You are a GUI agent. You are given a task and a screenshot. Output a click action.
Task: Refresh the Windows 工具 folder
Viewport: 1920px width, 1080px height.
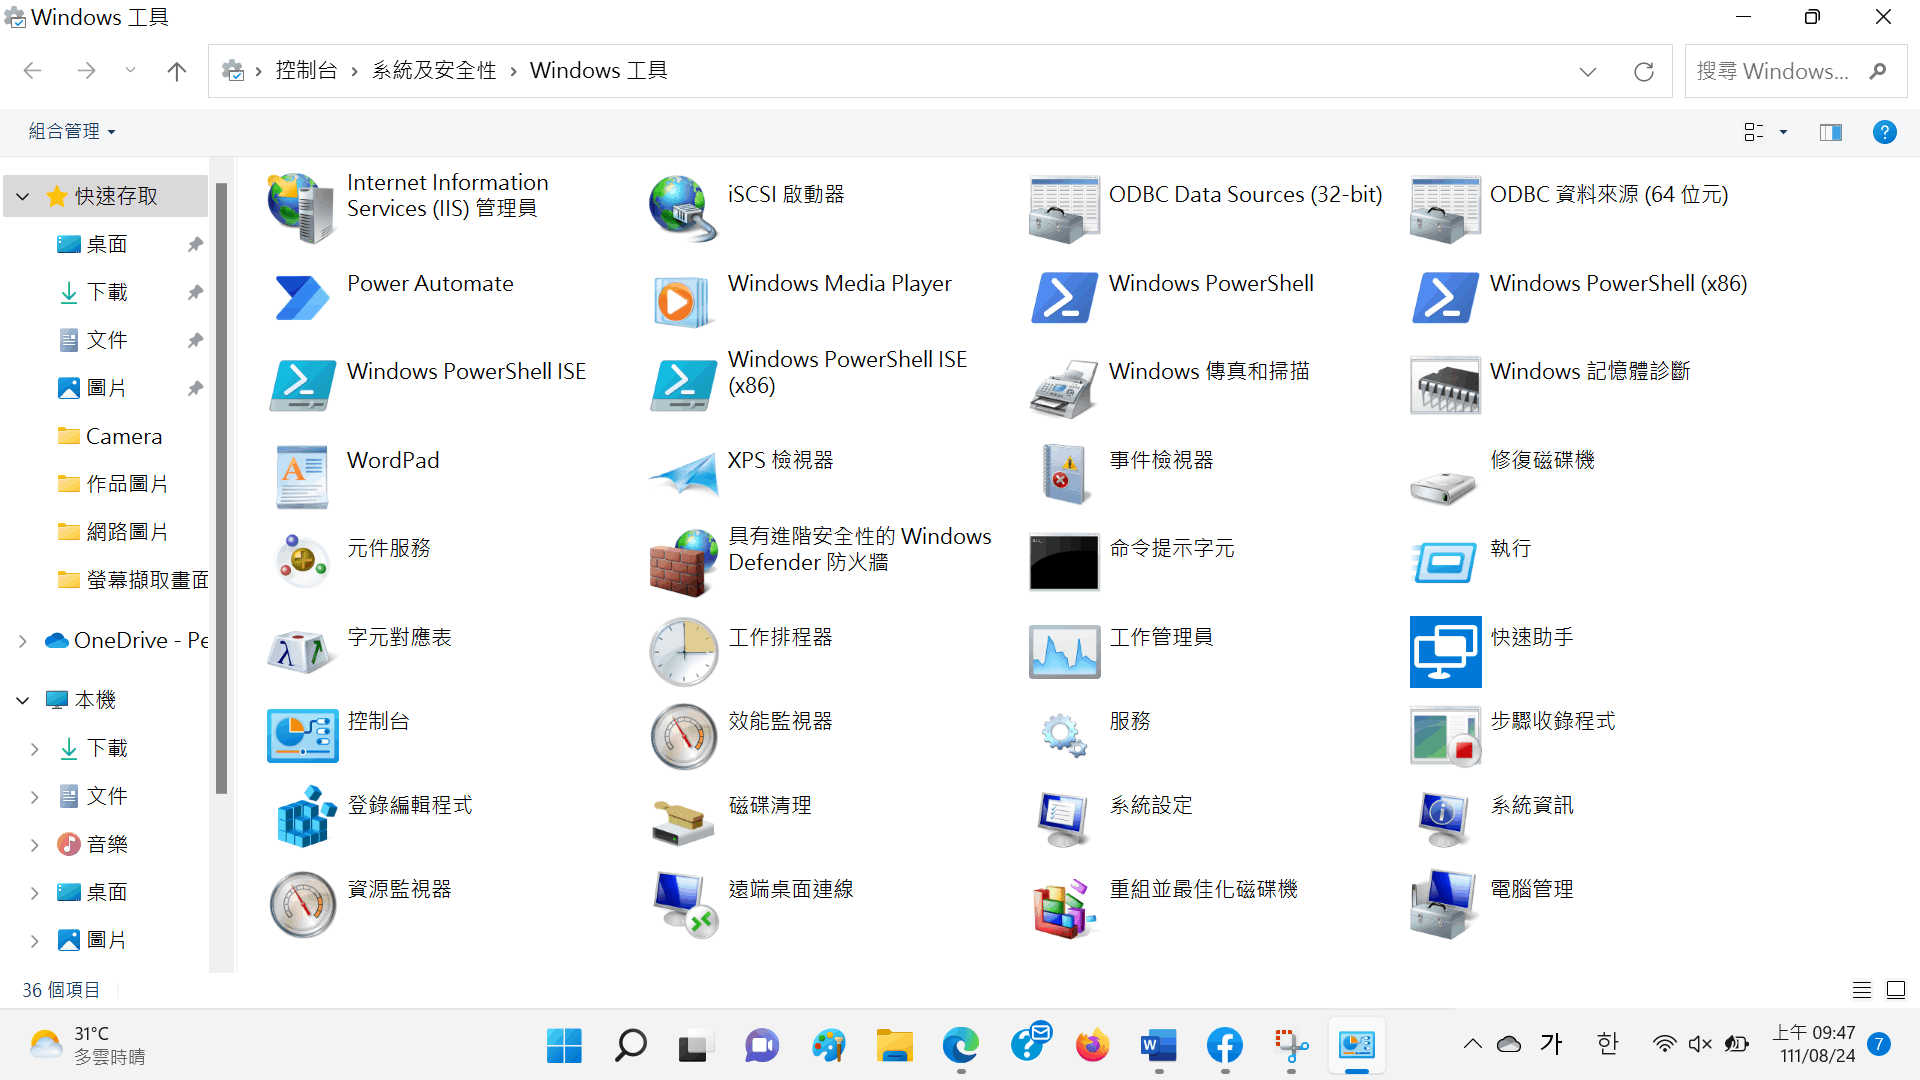(x=1643, y=71)
